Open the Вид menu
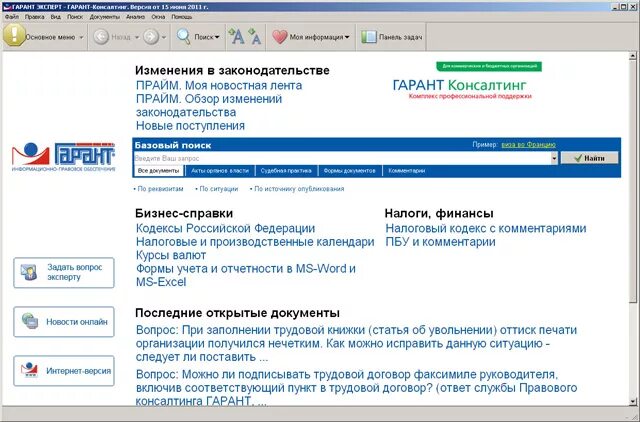The width and height of the screenshot is (640, 422). coord(56,17)
